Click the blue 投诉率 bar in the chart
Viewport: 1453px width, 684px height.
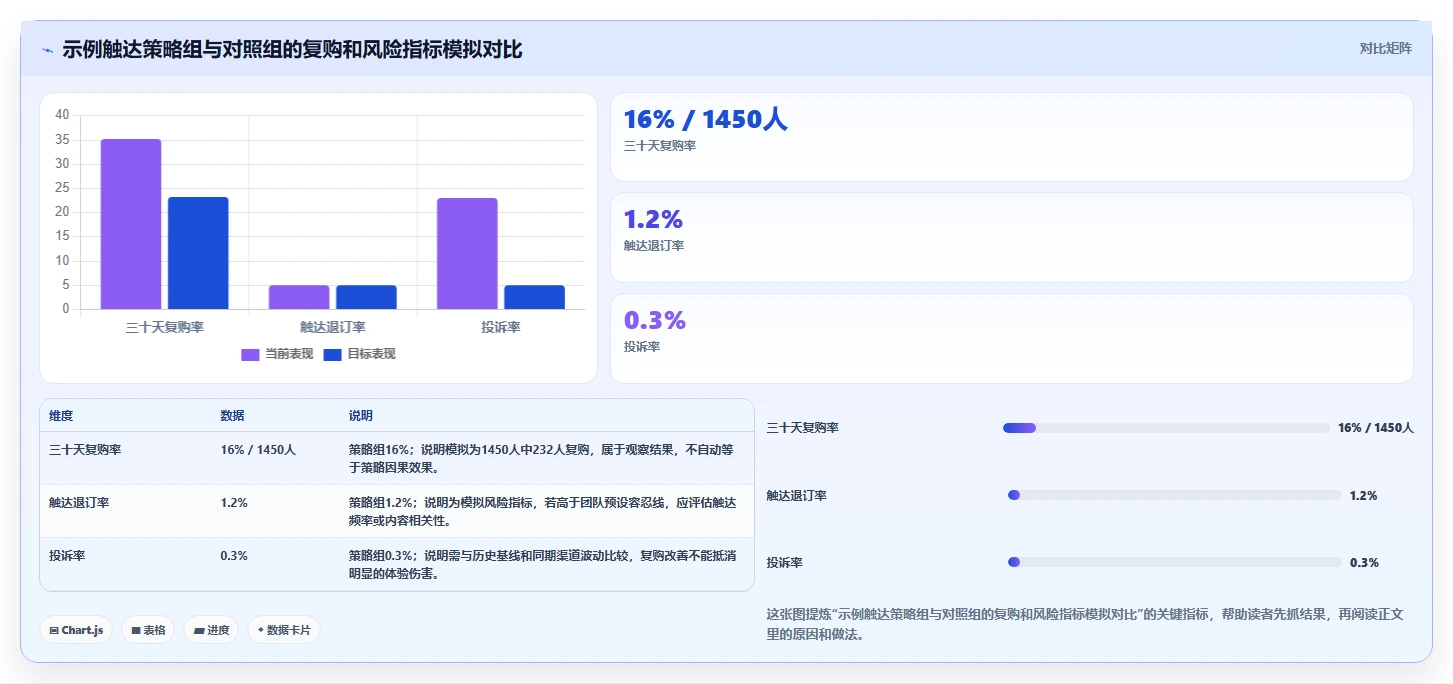pos(534,297)
